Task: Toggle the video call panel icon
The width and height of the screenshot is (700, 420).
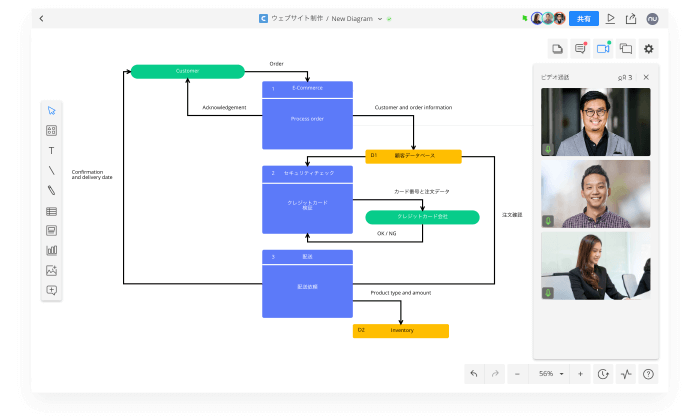Action: [603, 48]
